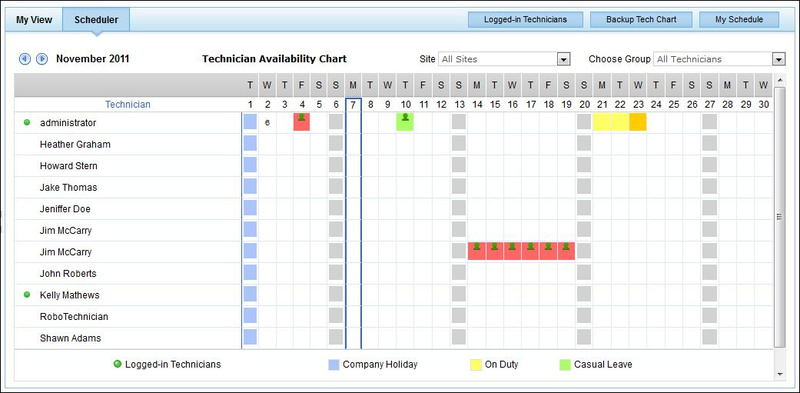This screenshot has width=800, height=393.
Task: Select Jim McCarry's leave cell on day 18
Action: [548, 251]
